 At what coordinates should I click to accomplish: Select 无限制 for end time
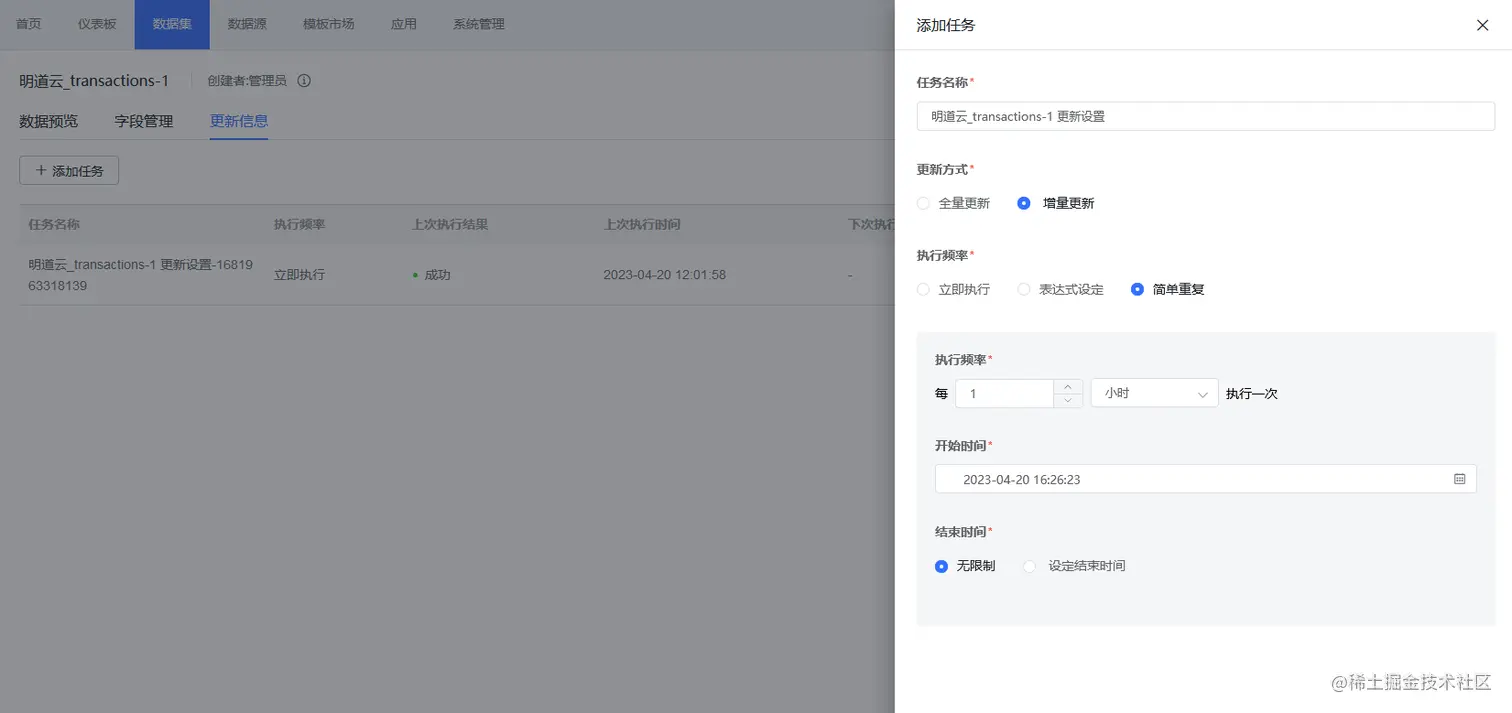point(965,566)
